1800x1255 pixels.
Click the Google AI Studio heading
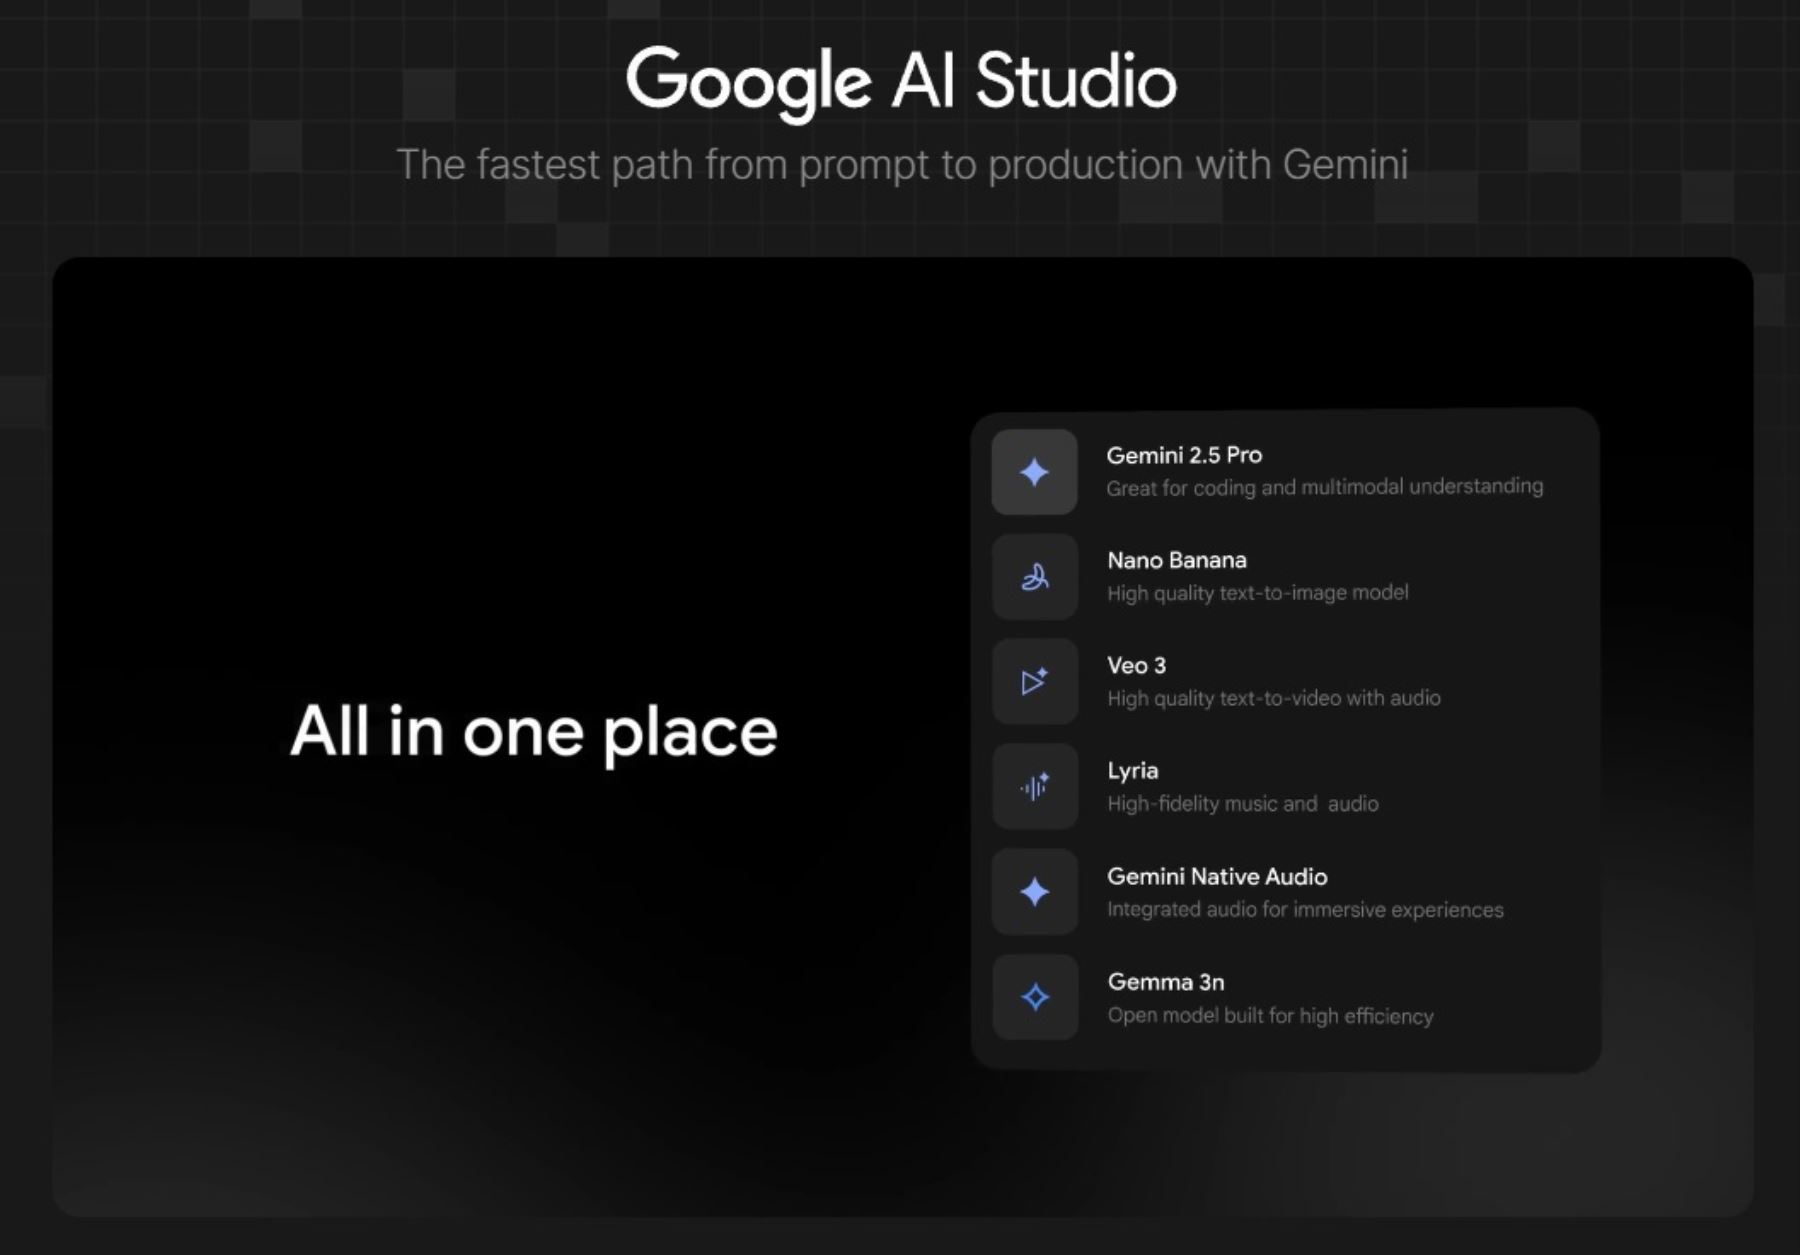901,82
